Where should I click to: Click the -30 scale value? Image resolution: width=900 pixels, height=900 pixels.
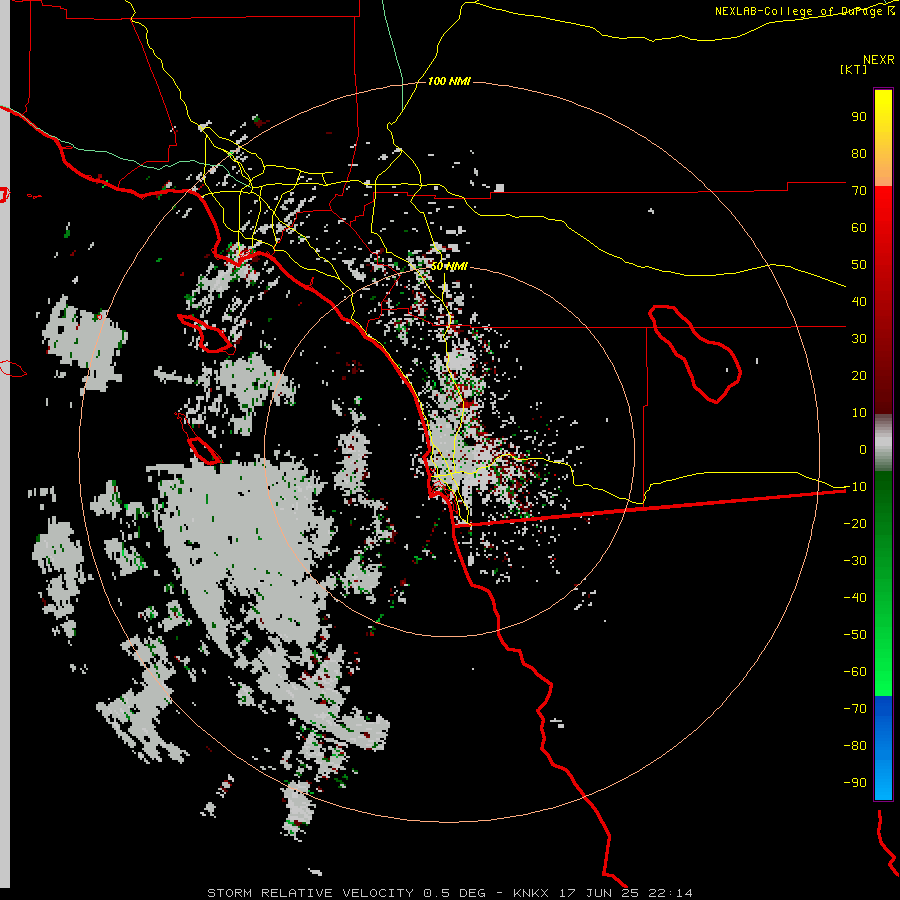pos(855,561)
